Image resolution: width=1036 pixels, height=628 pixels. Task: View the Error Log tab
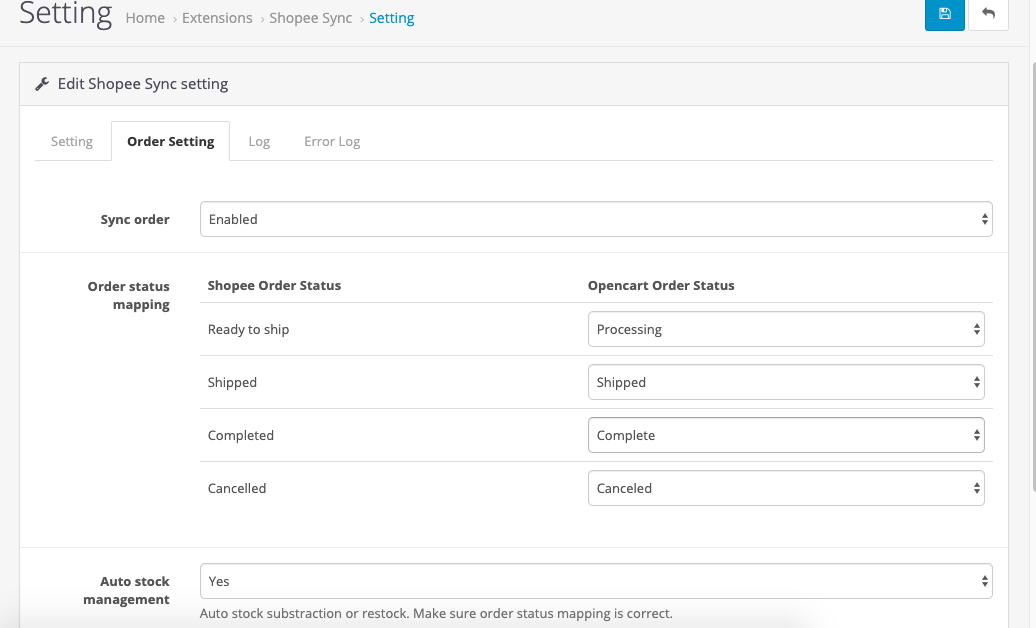pyautogui.click(x=332, y=141)
